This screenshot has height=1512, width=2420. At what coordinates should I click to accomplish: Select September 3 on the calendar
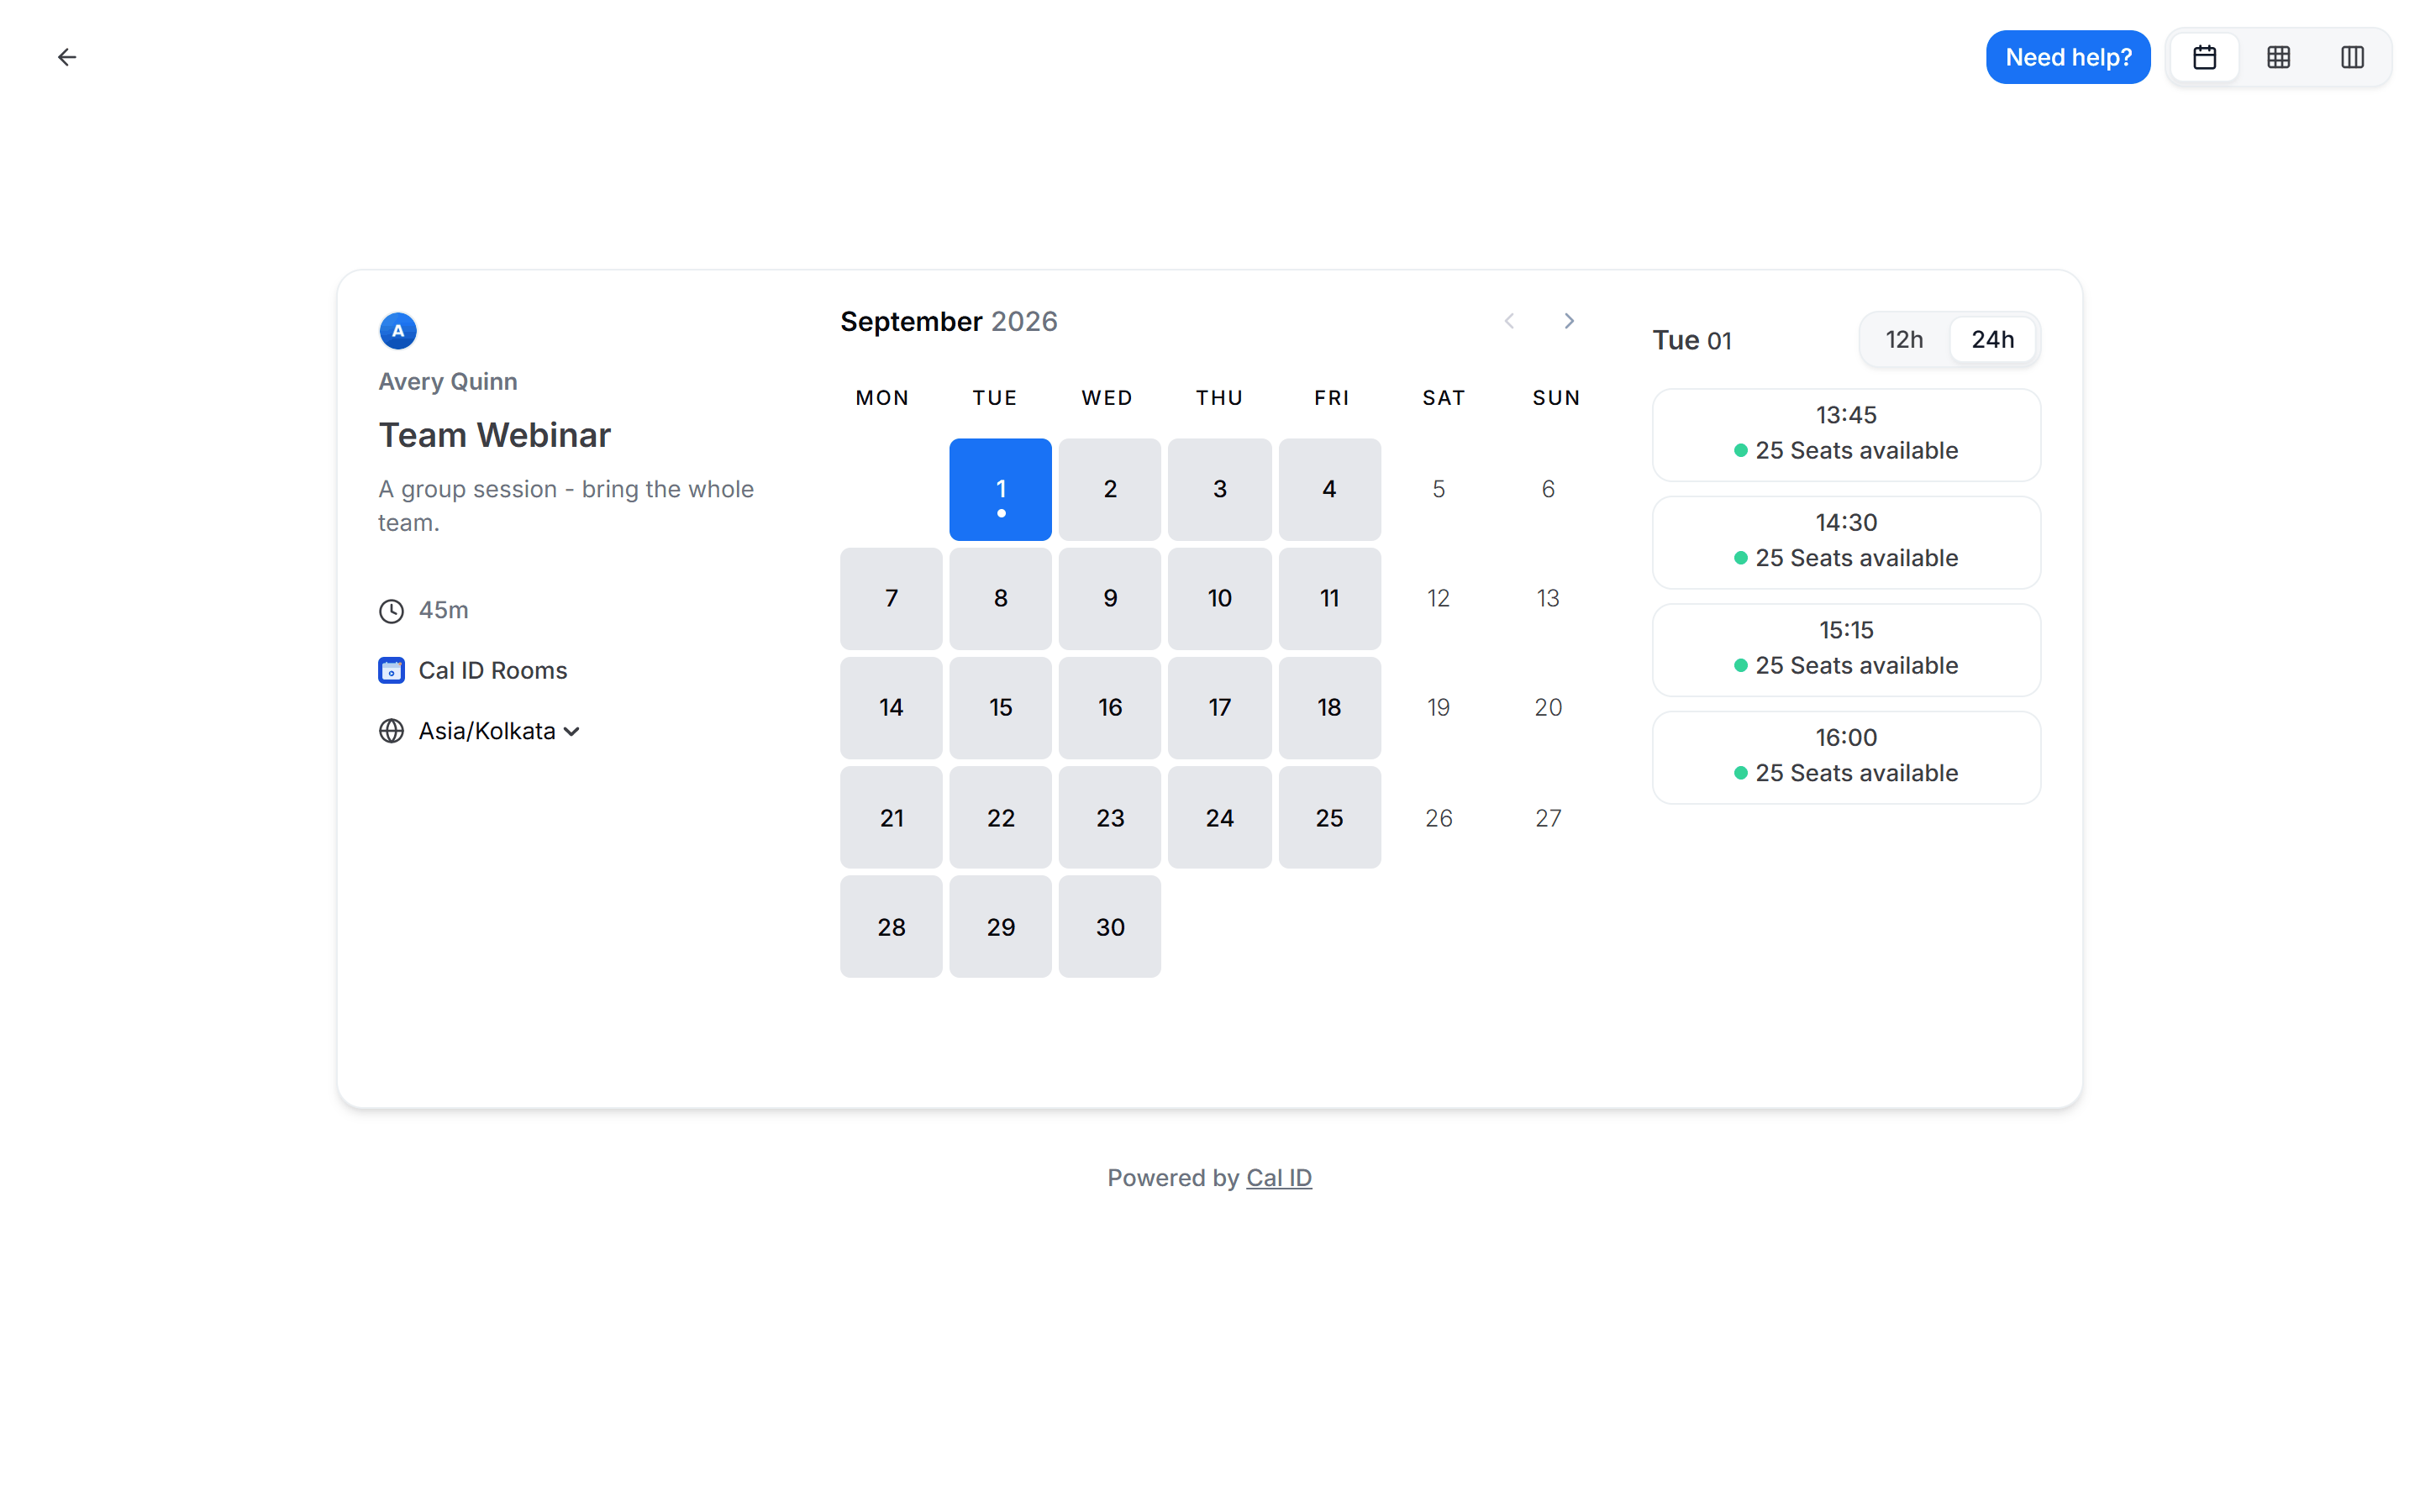(x=1219, y=489)
